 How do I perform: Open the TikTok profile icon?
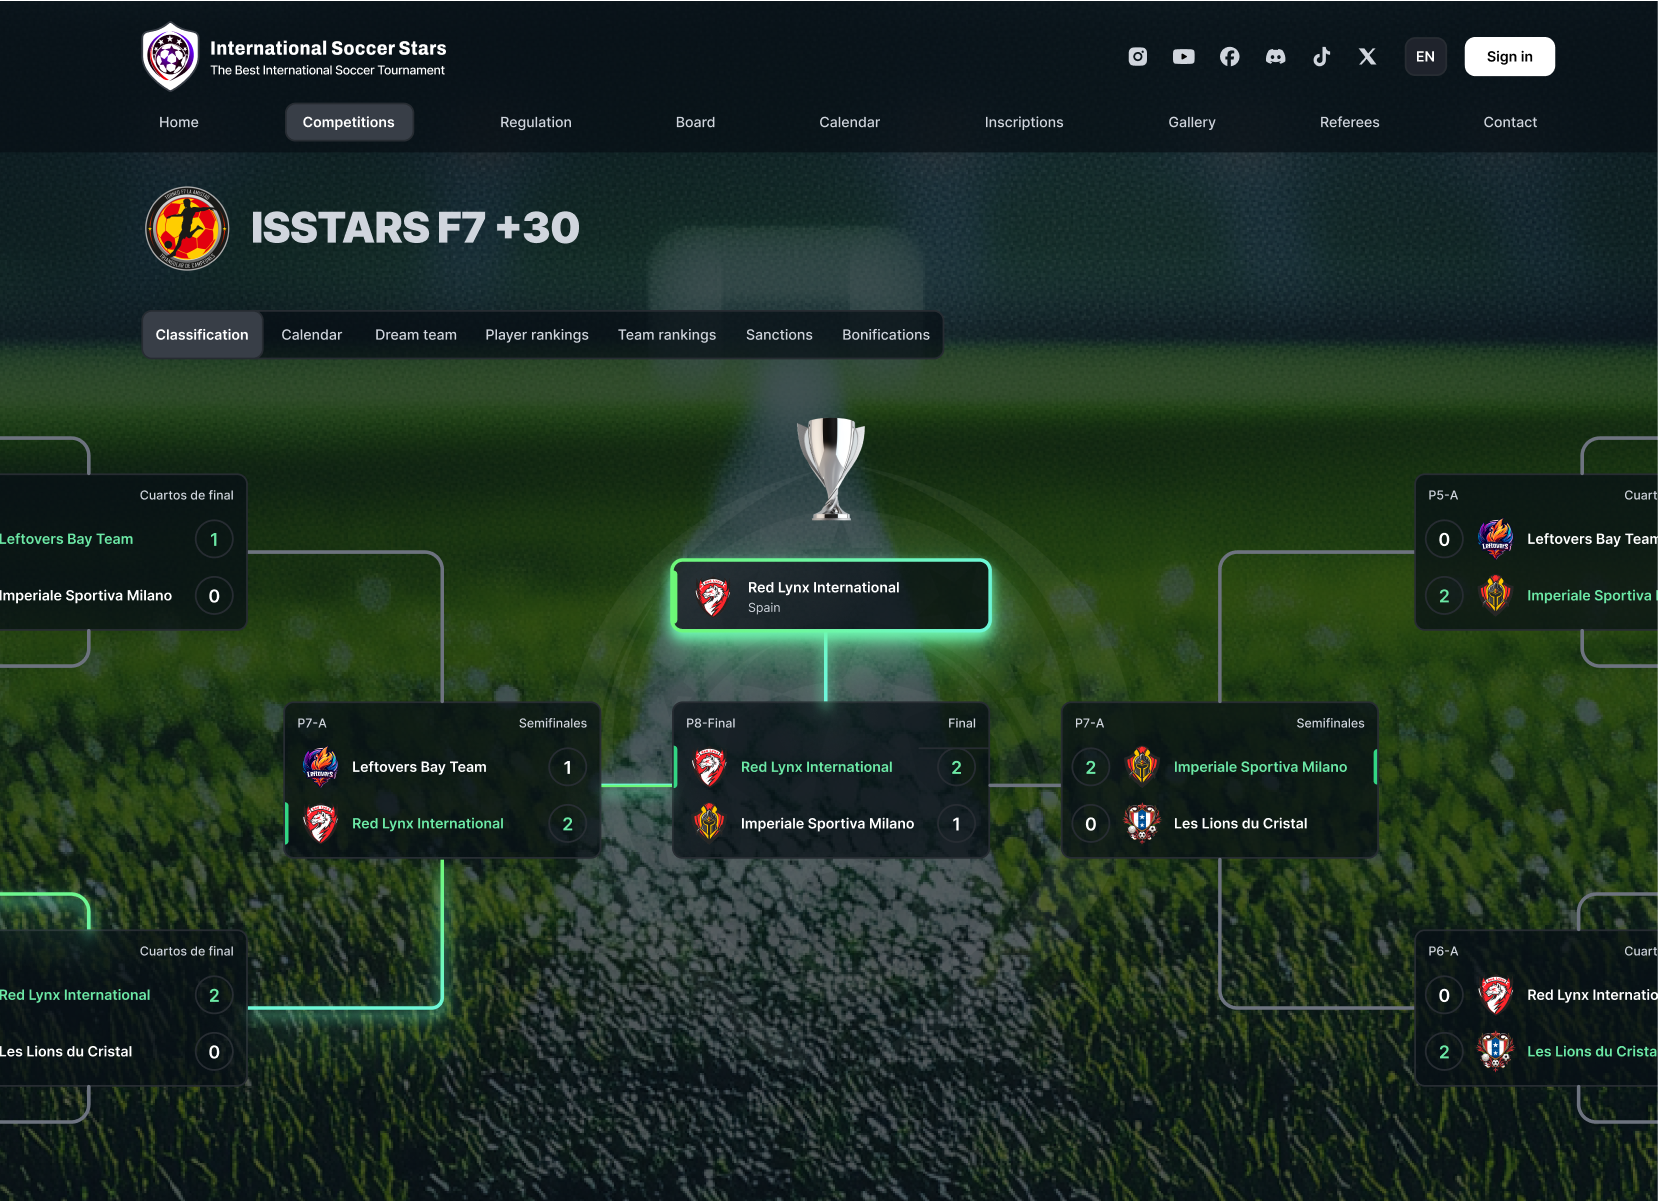coord(1322,57)
